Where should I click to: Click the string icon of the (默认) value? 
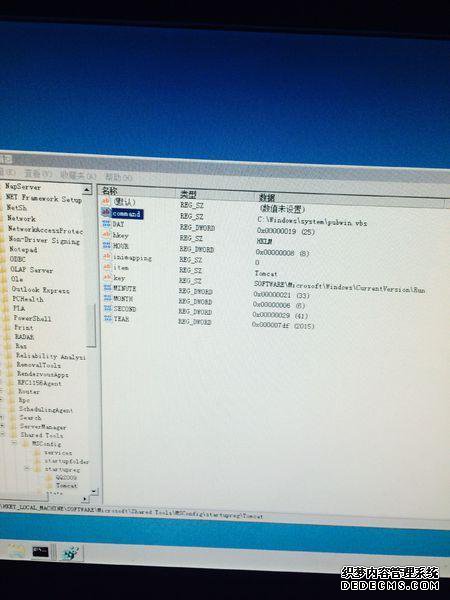[106, 201]
